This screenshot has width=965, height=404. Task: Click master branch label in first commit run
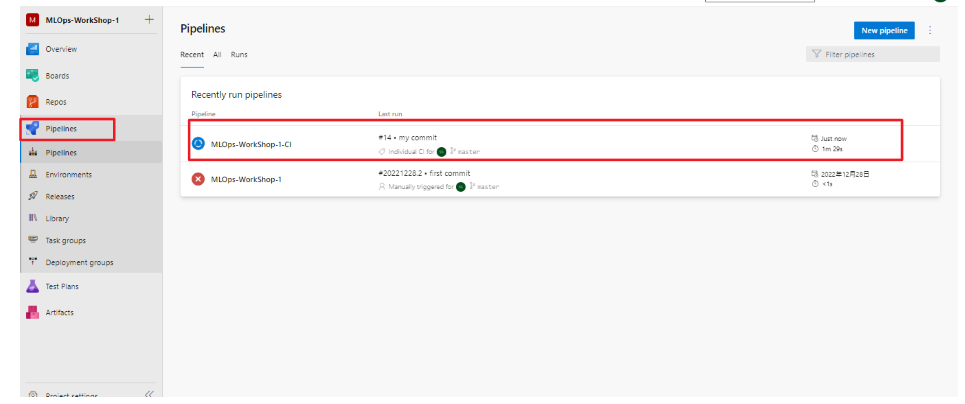coord(487,187)
